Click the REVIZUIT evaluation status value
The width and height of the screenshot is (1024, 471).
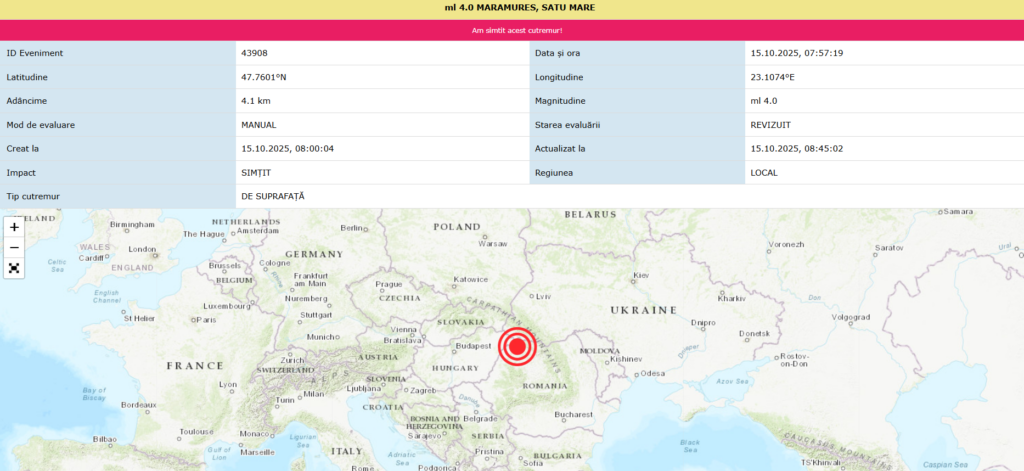(x=773, y=125)
